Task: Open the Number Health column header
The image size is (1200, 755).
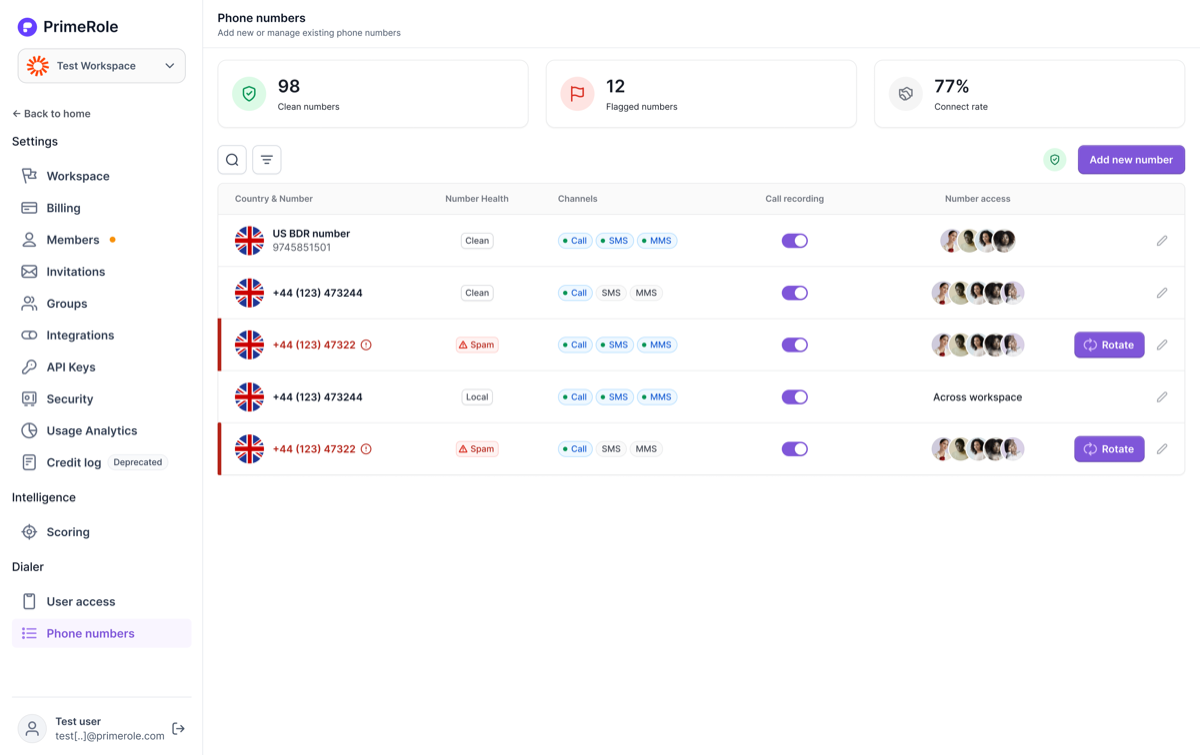Action: click(x=477, y=199)
